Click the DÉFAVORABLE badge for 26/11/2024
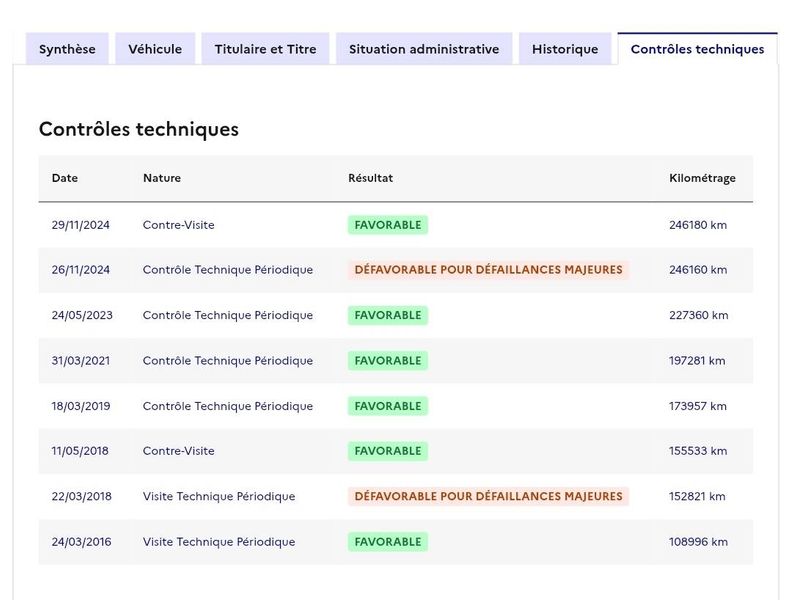This screenshot has width=791, height=600. 488,270
